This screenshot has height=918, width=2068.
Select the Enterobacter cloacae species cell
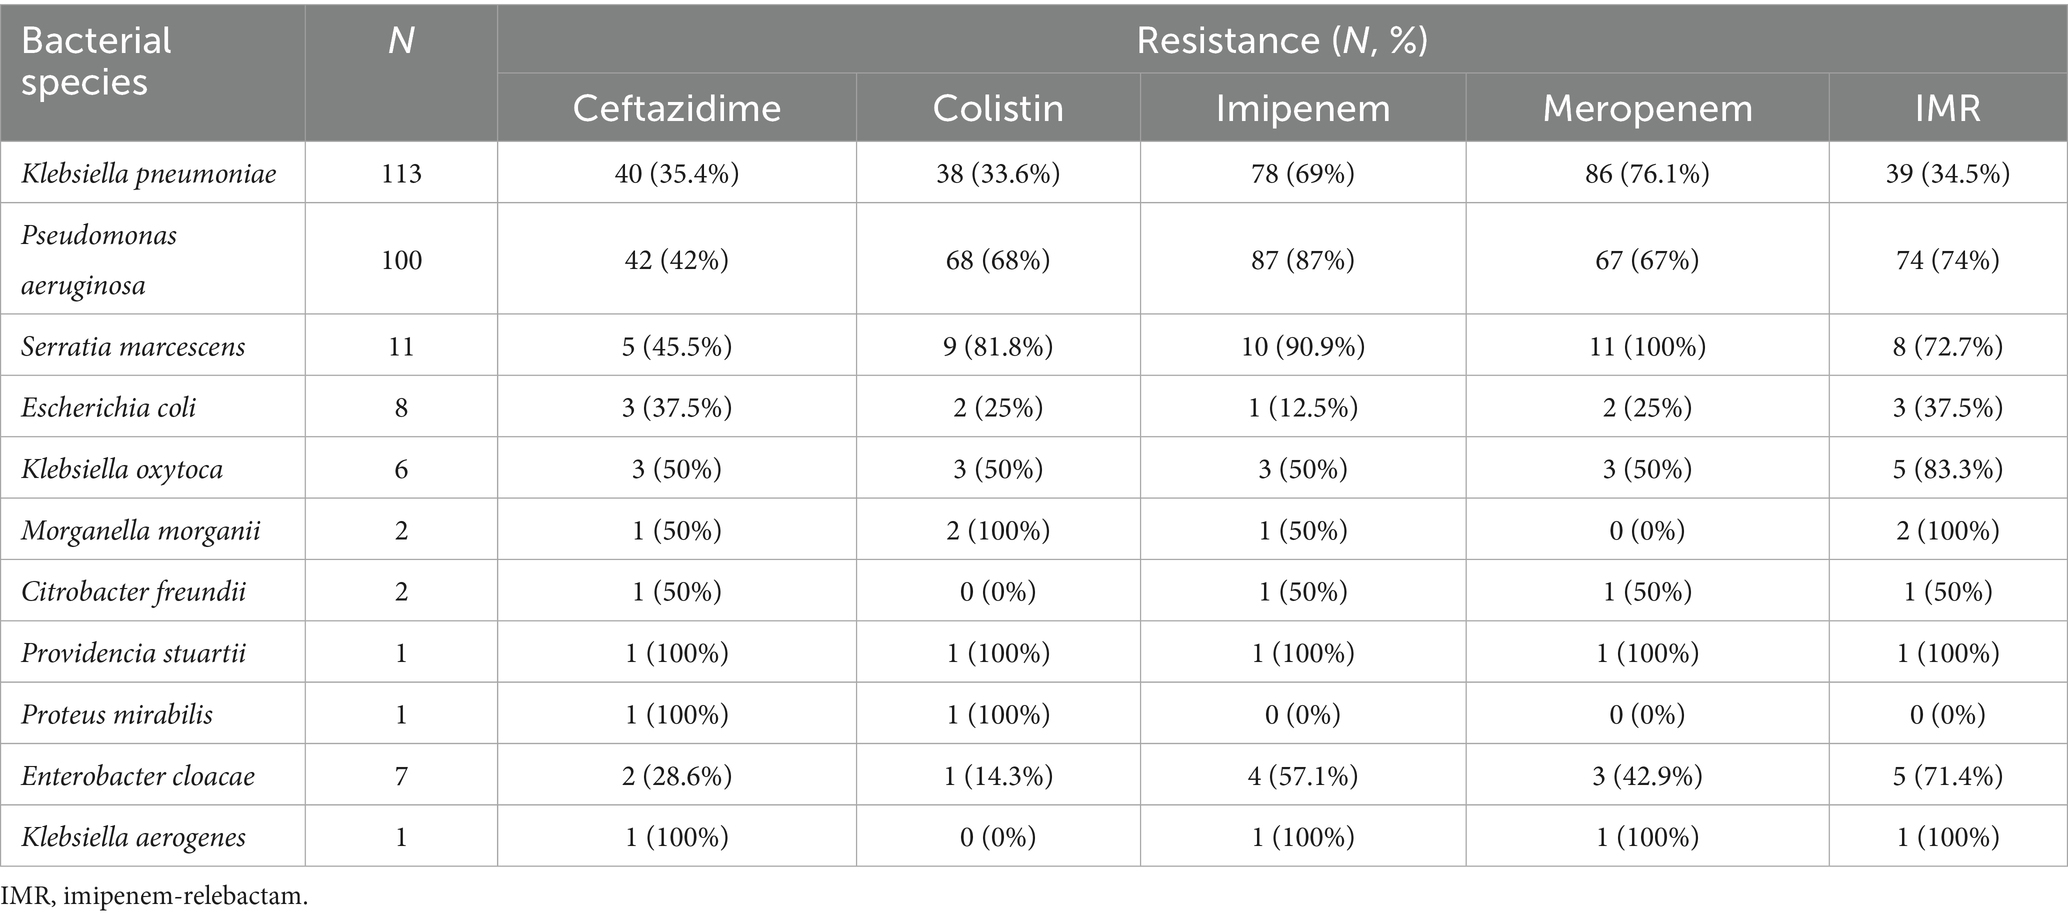click(138, 776)
